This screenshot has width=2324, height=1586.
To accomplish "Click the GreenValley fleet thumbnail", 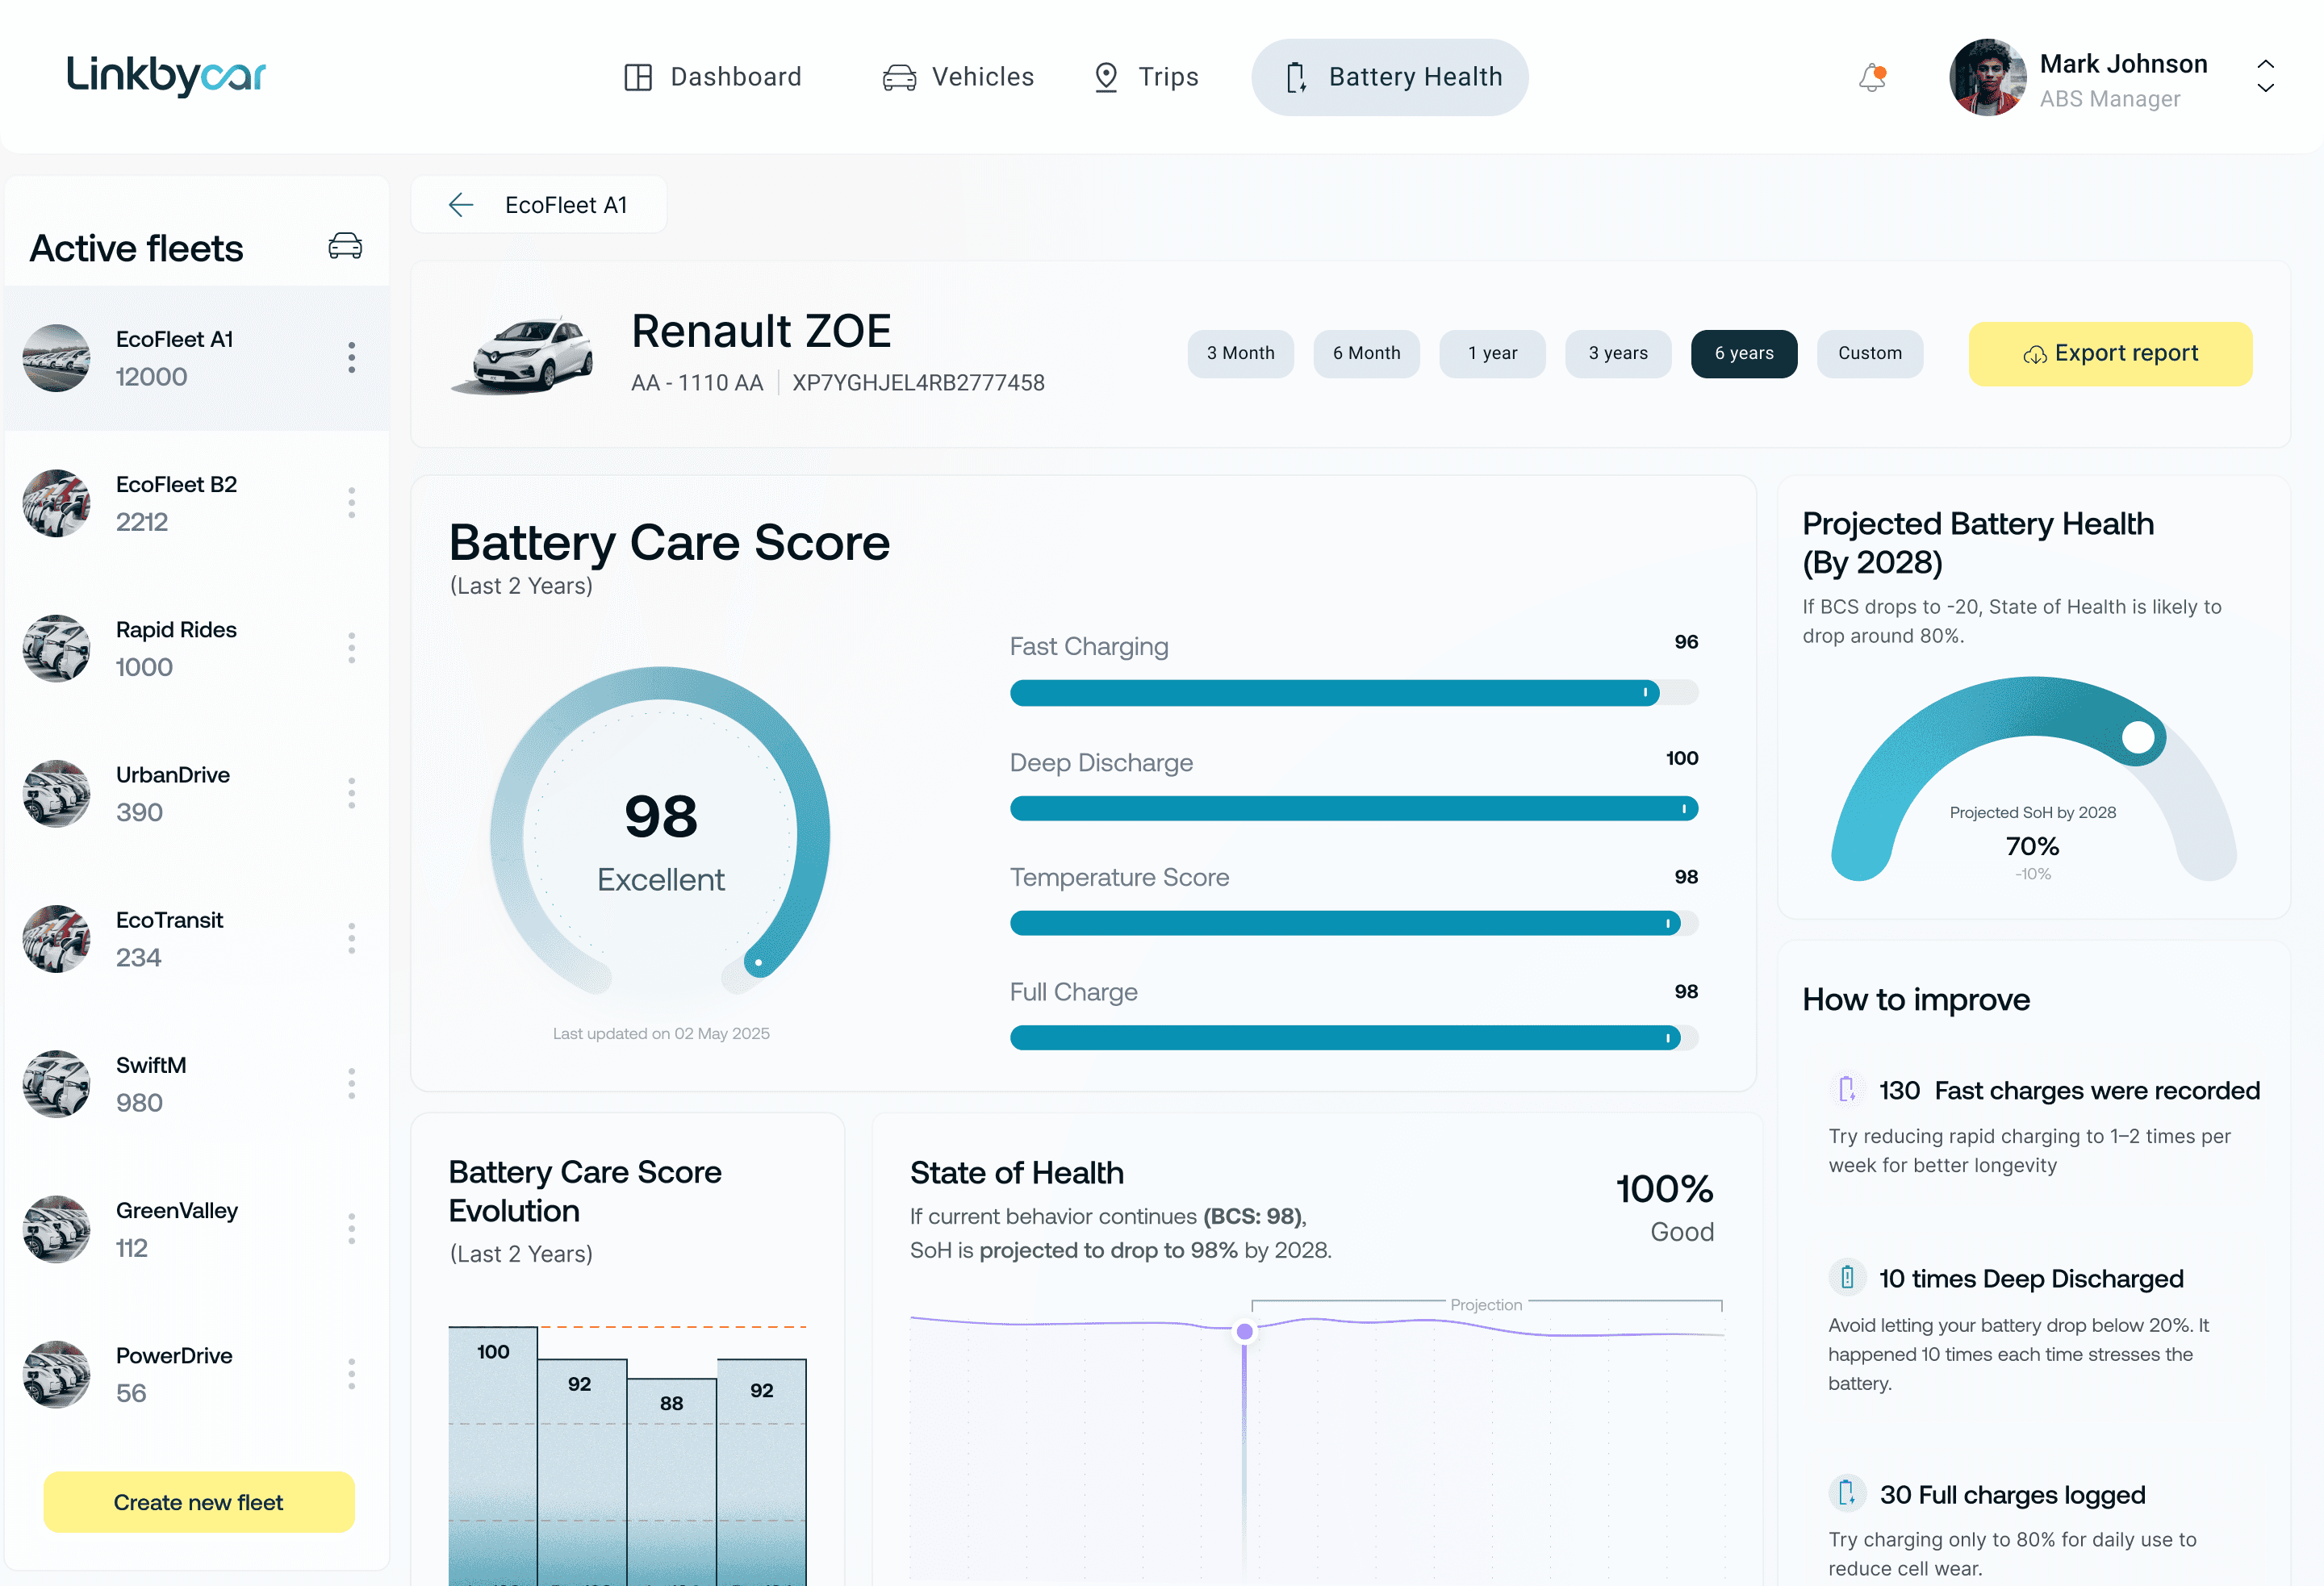I will 56,1229.
